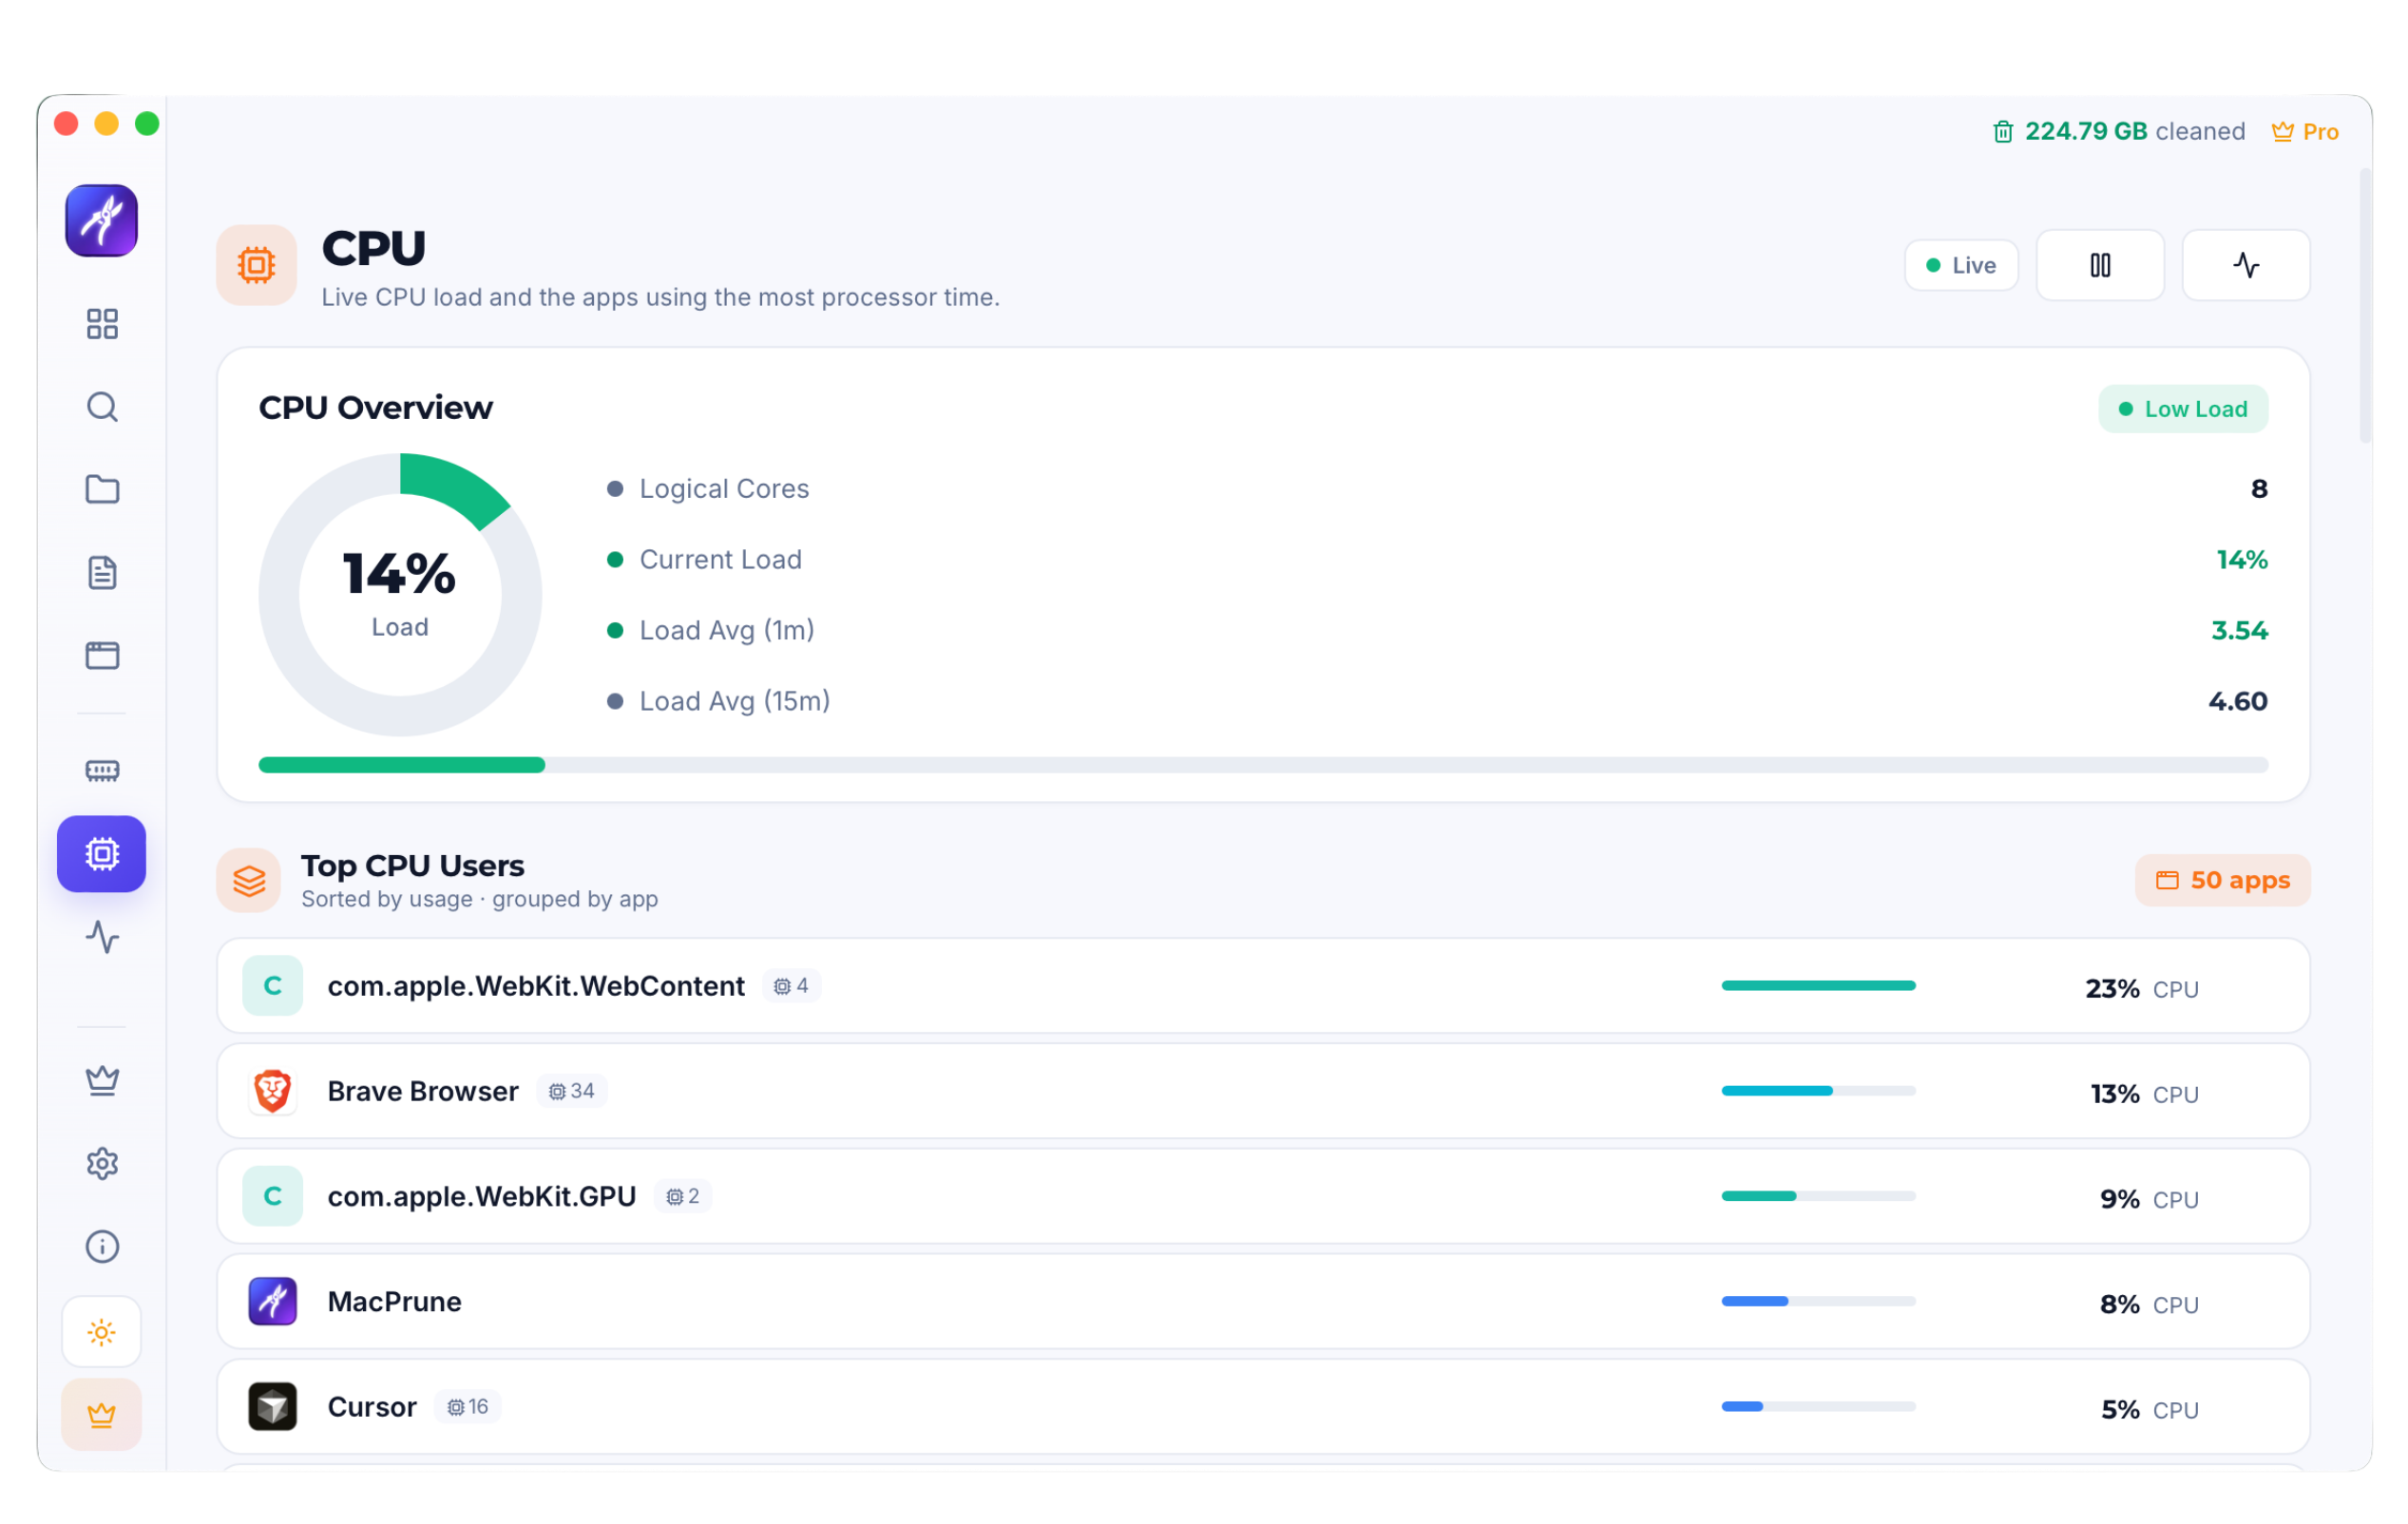The image size is (2408, 1524).
Task: Click the orange CPU chip header icon
Action: [x=257, y=265]
